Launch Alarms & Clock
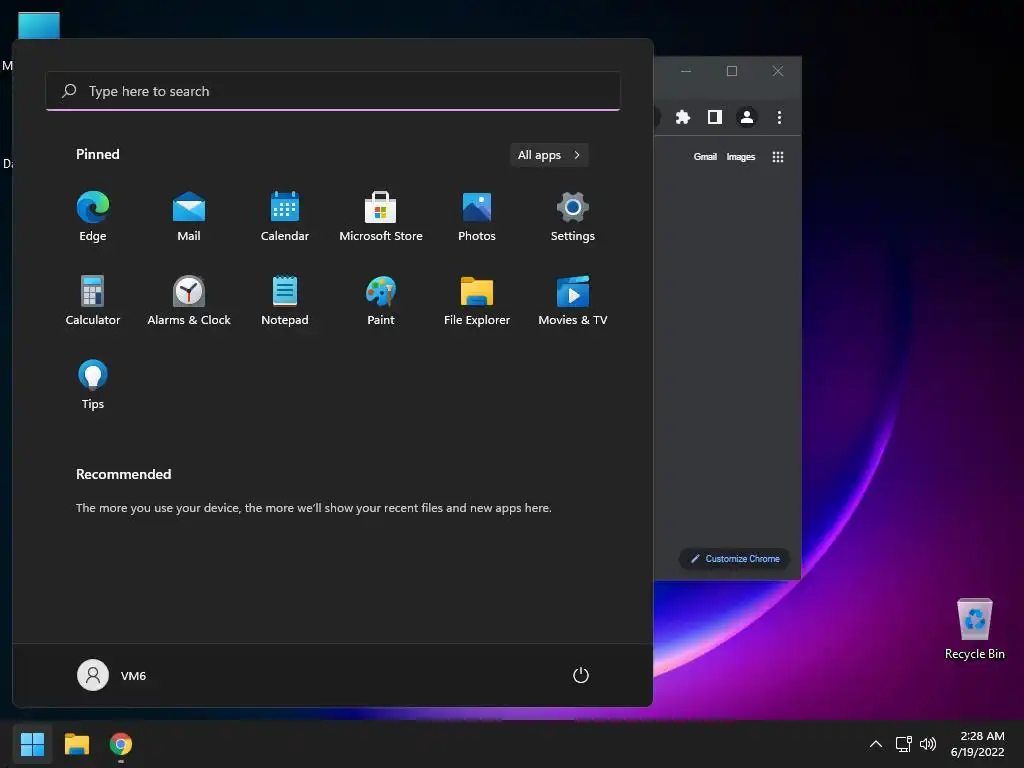 [x=189, y=301]
